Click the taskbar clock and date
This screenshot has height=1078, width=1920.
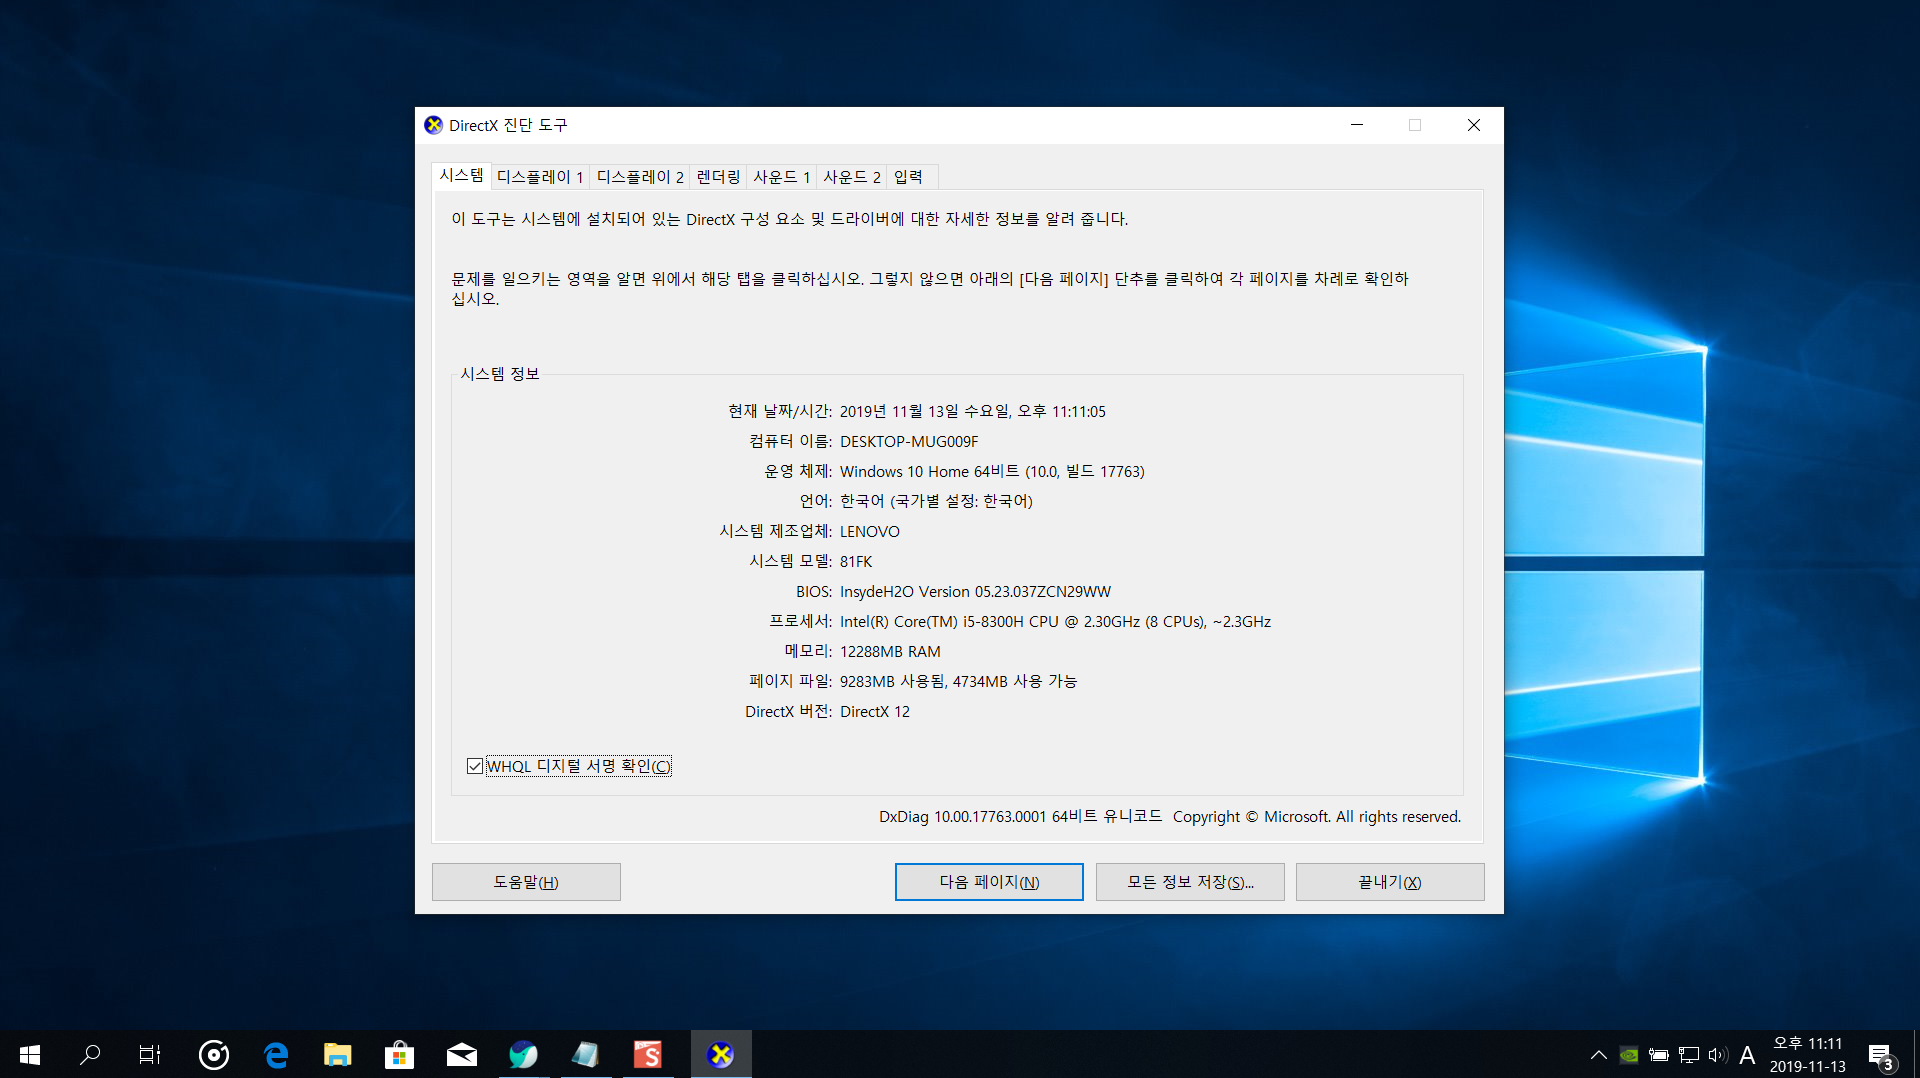coord(1808,1054)
